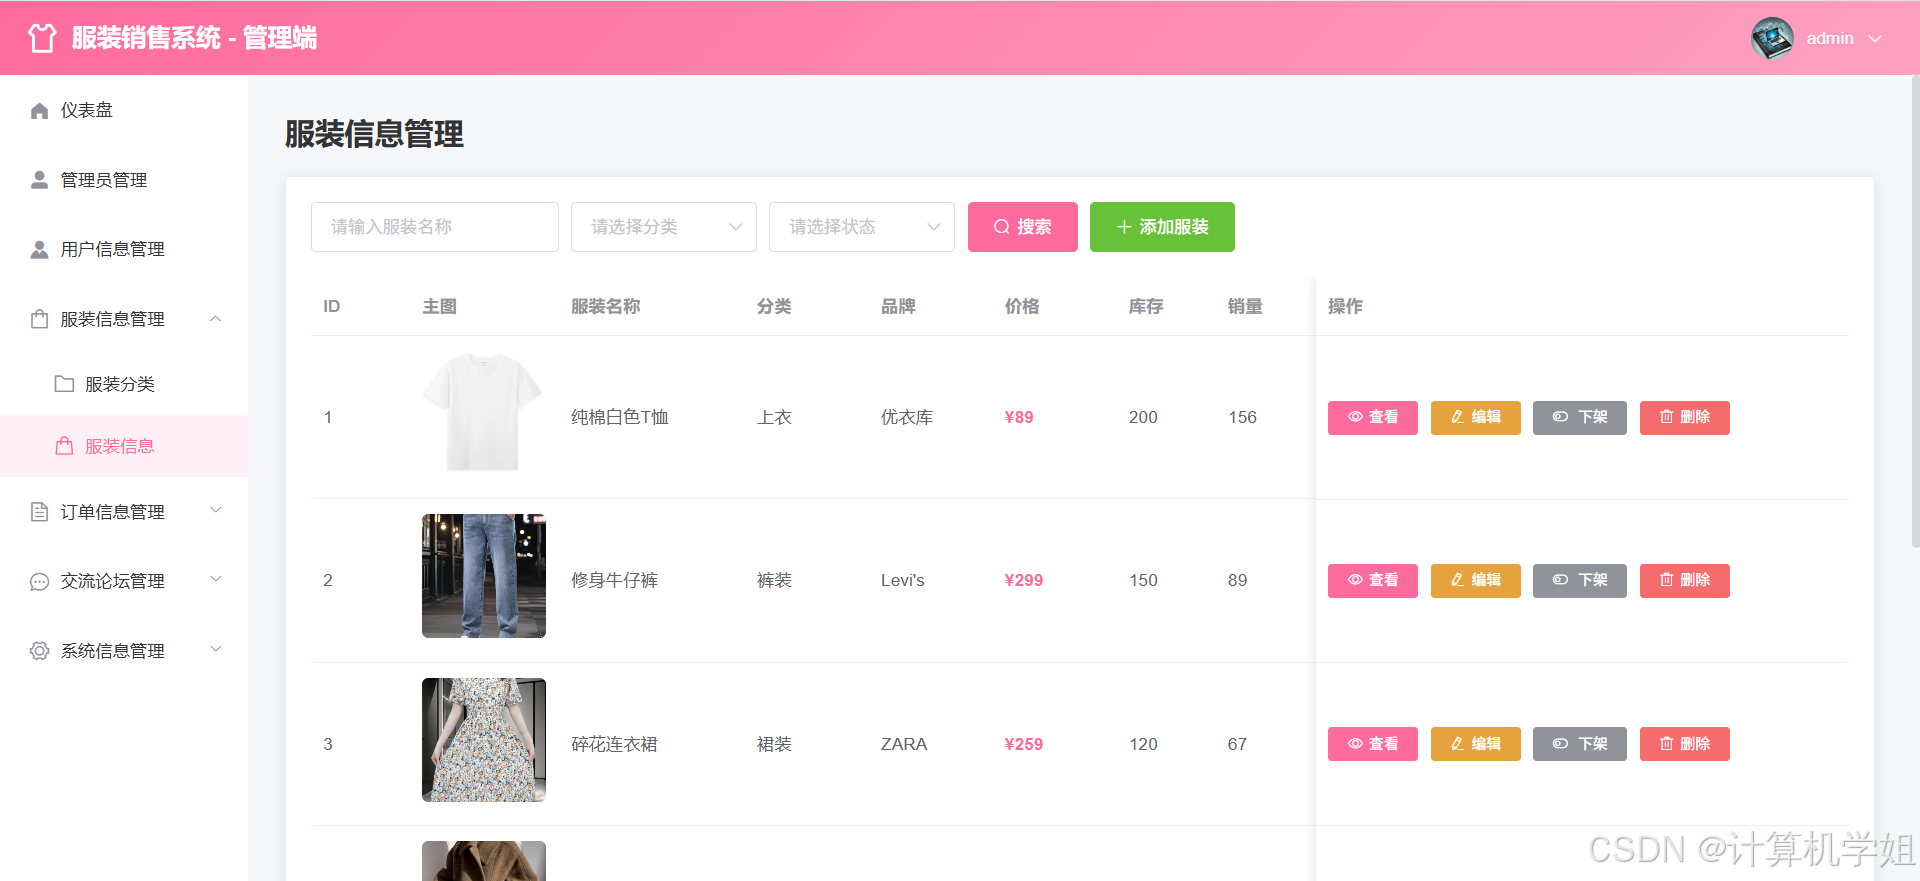View details of 碎花连衣裙 with 查看
Viewport: 1920px width, 881px height.
[1373, 744]
